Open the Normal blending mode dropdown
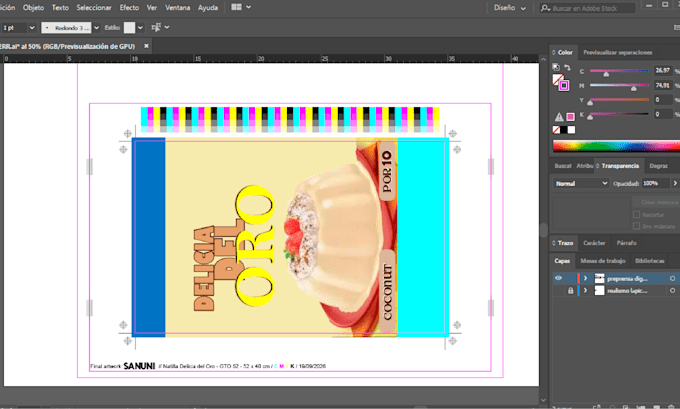680x409 pixels. pos(581,183)
